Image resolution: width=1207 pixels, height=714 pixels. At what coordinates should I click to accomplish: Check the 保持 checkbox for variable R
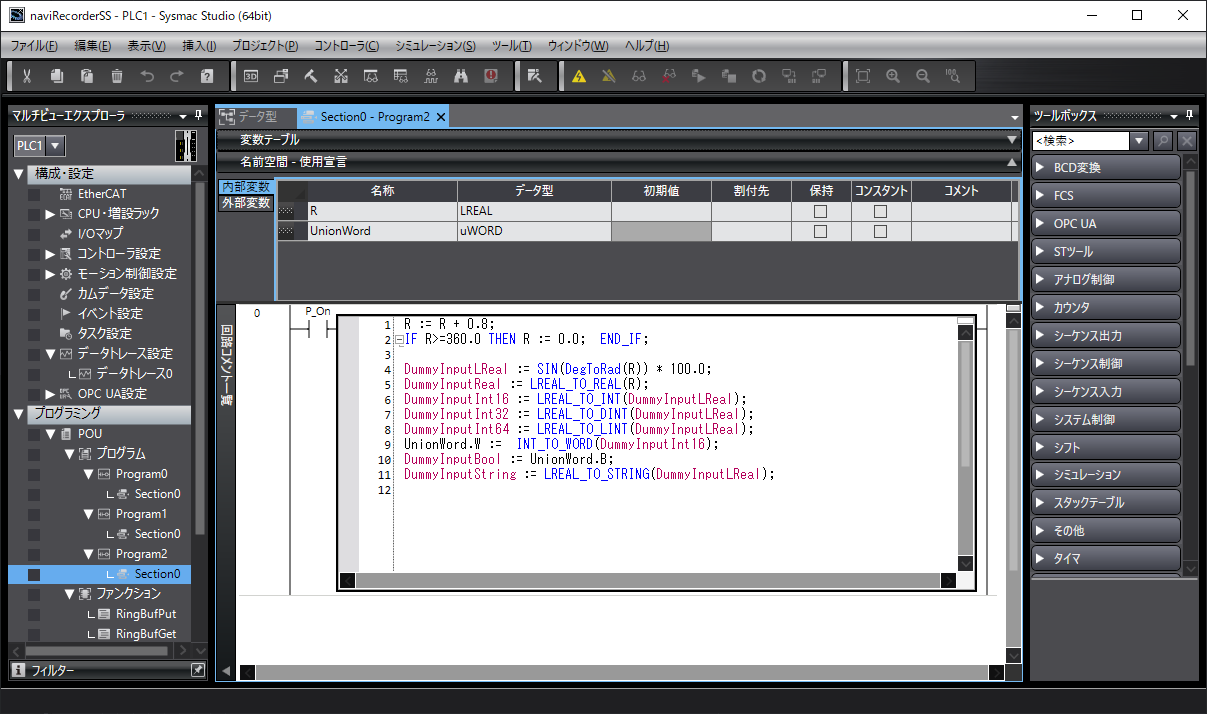pyautogui.click(x=820, y=211)
